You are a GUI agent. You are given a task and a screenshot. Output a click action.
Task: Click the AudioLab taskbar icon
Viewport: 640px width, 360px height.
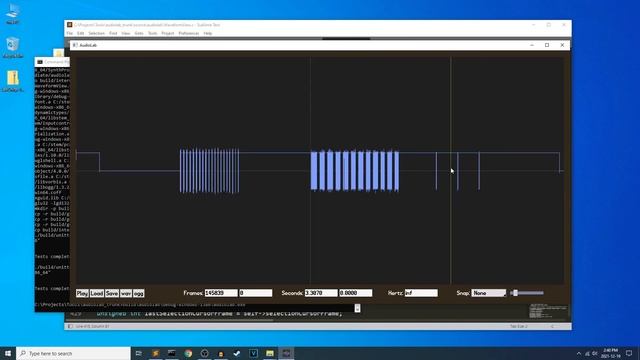pyautogui.click(x=286, y=353)
